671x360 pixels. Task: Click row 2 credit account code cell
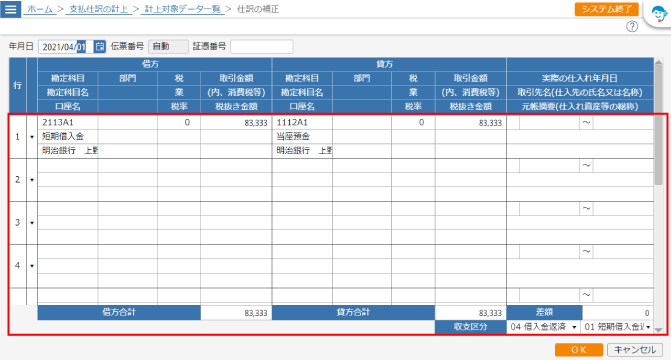point(302,166)
